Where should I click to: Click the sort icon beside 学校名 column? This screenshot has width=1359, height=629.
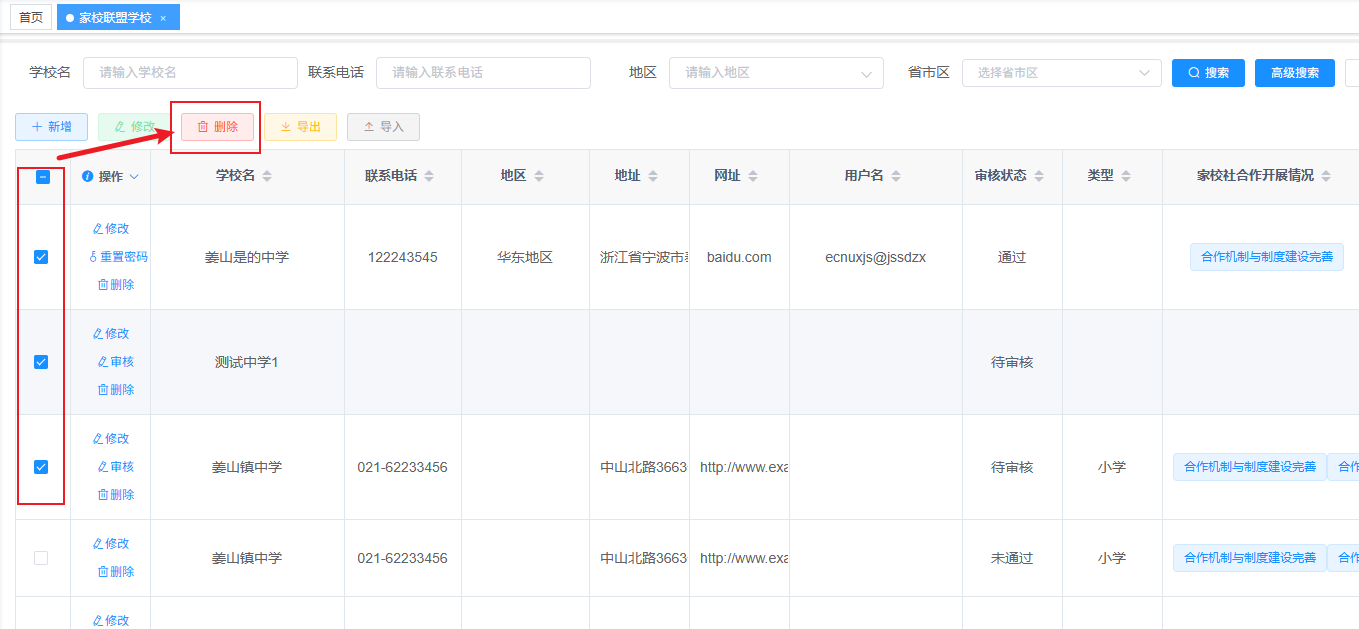point(267,176)
